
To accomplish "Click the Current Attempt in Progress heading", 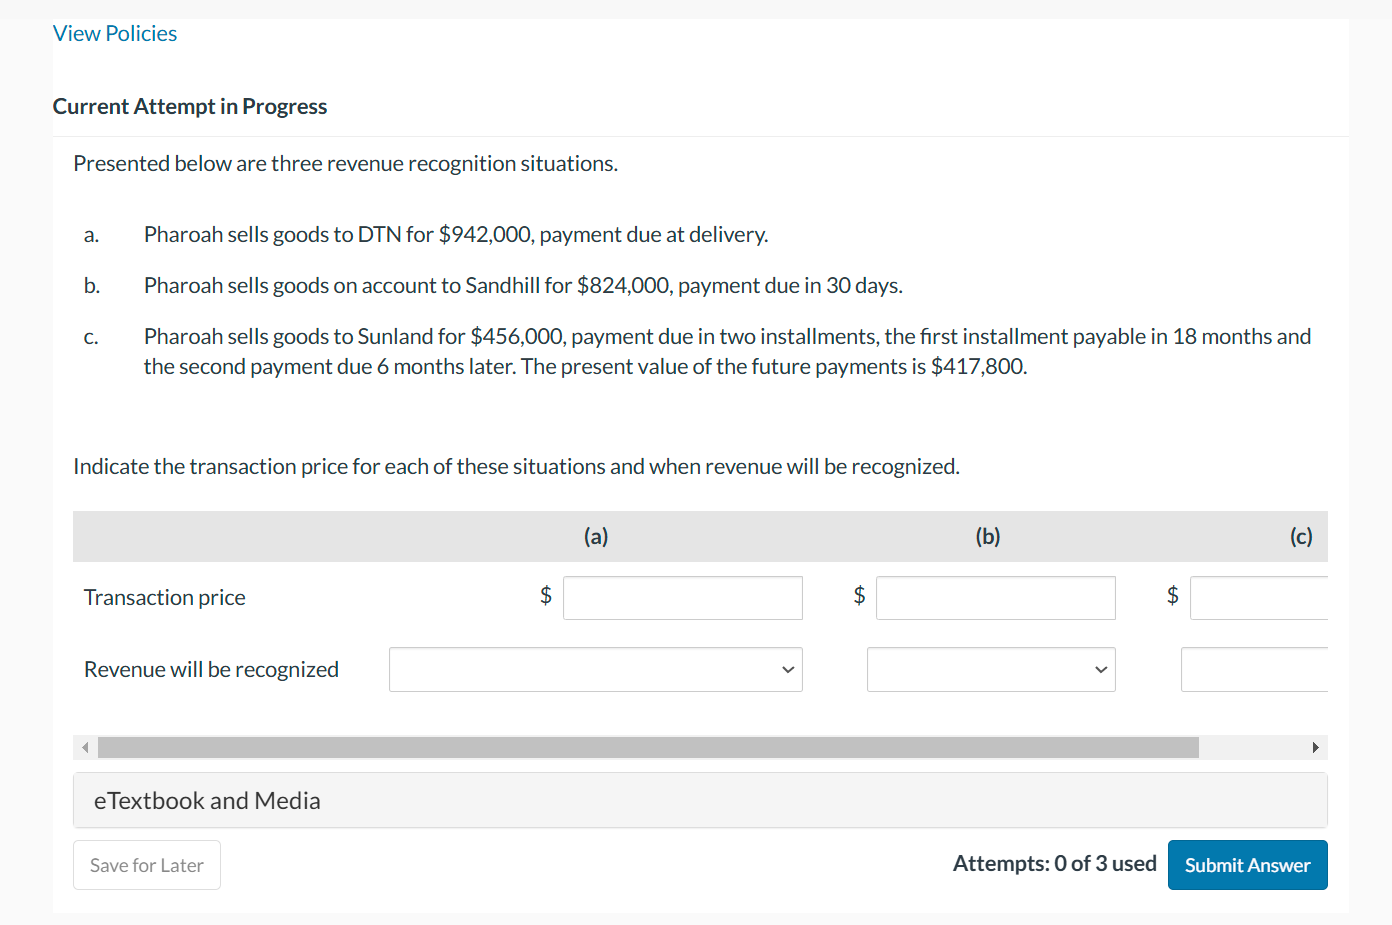I will 190,106.
